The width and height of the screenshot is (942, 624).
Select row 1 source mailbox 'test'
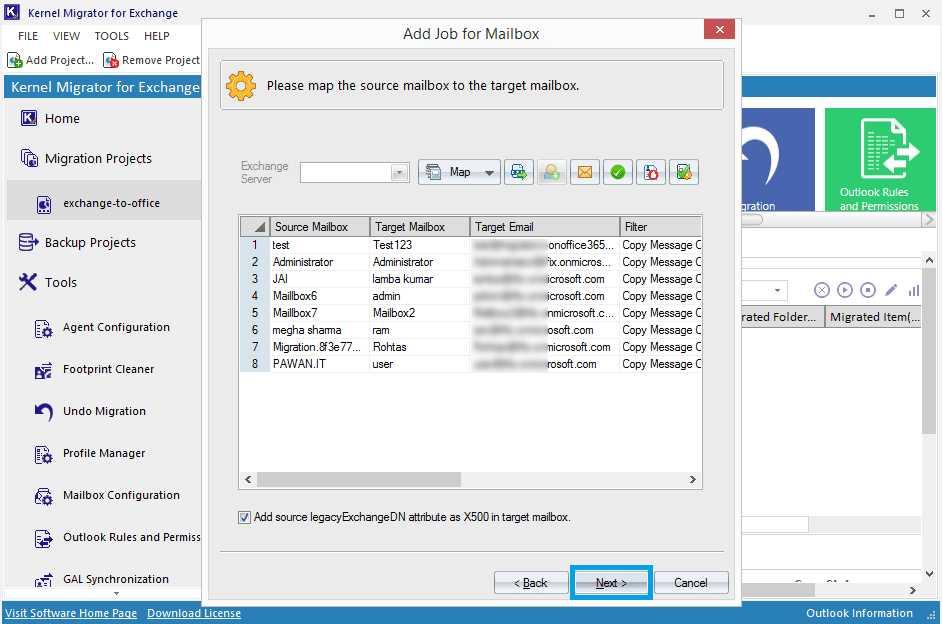pos(320,245)
